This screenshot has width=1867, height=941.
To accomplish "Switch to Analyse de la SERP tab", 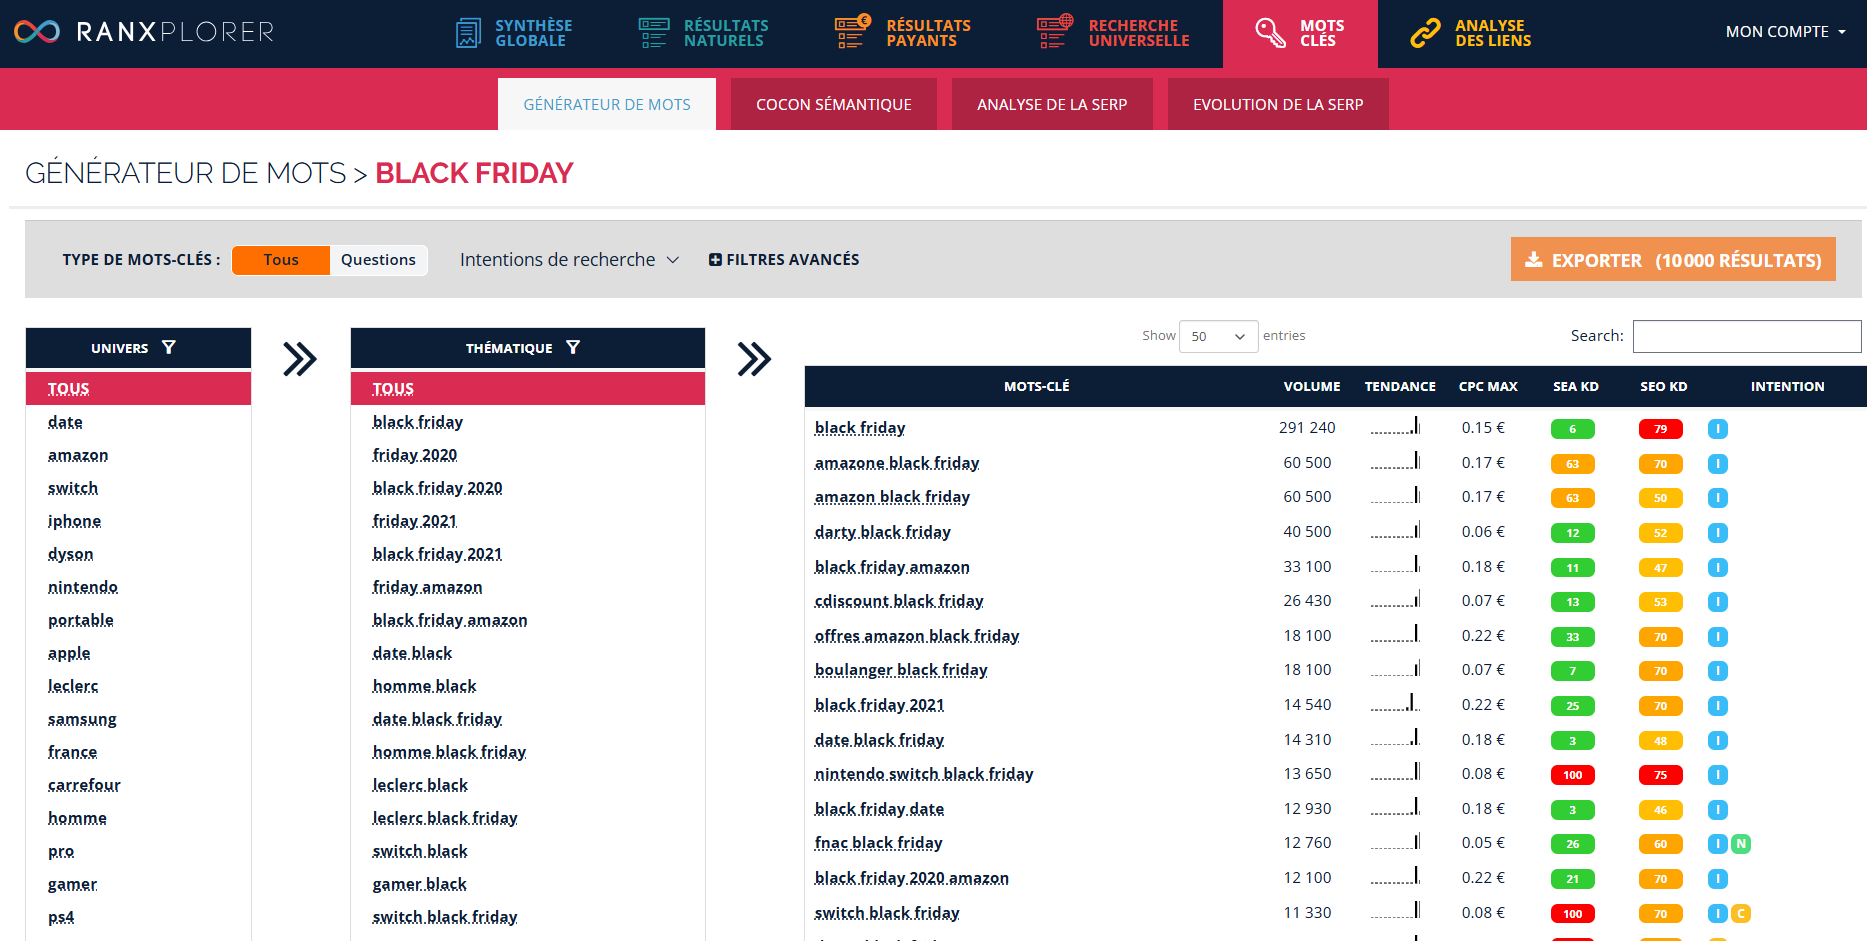I will pos(1052,104).
